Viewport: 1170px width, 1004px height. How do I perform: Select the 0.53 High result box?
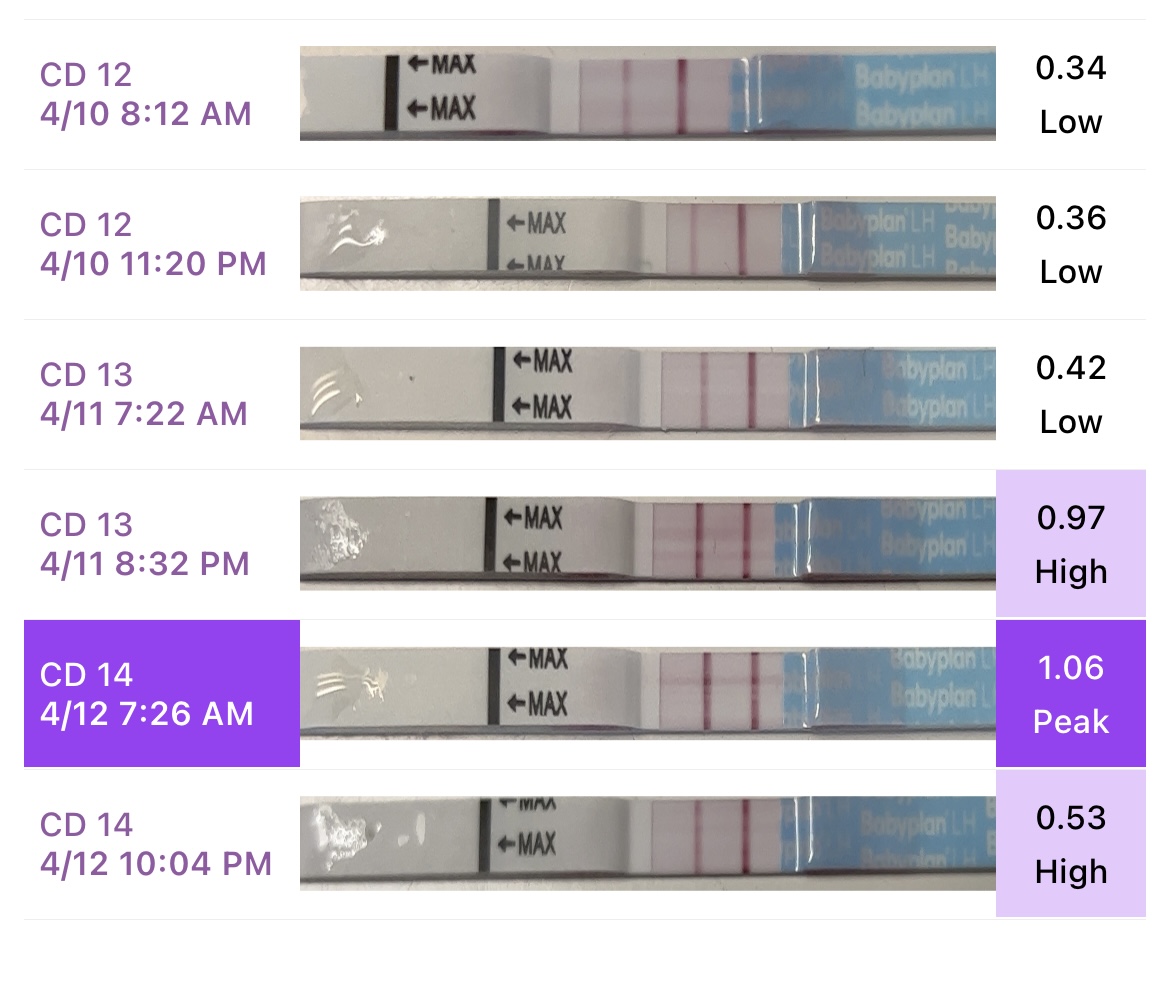click(x=1070, y=844)
